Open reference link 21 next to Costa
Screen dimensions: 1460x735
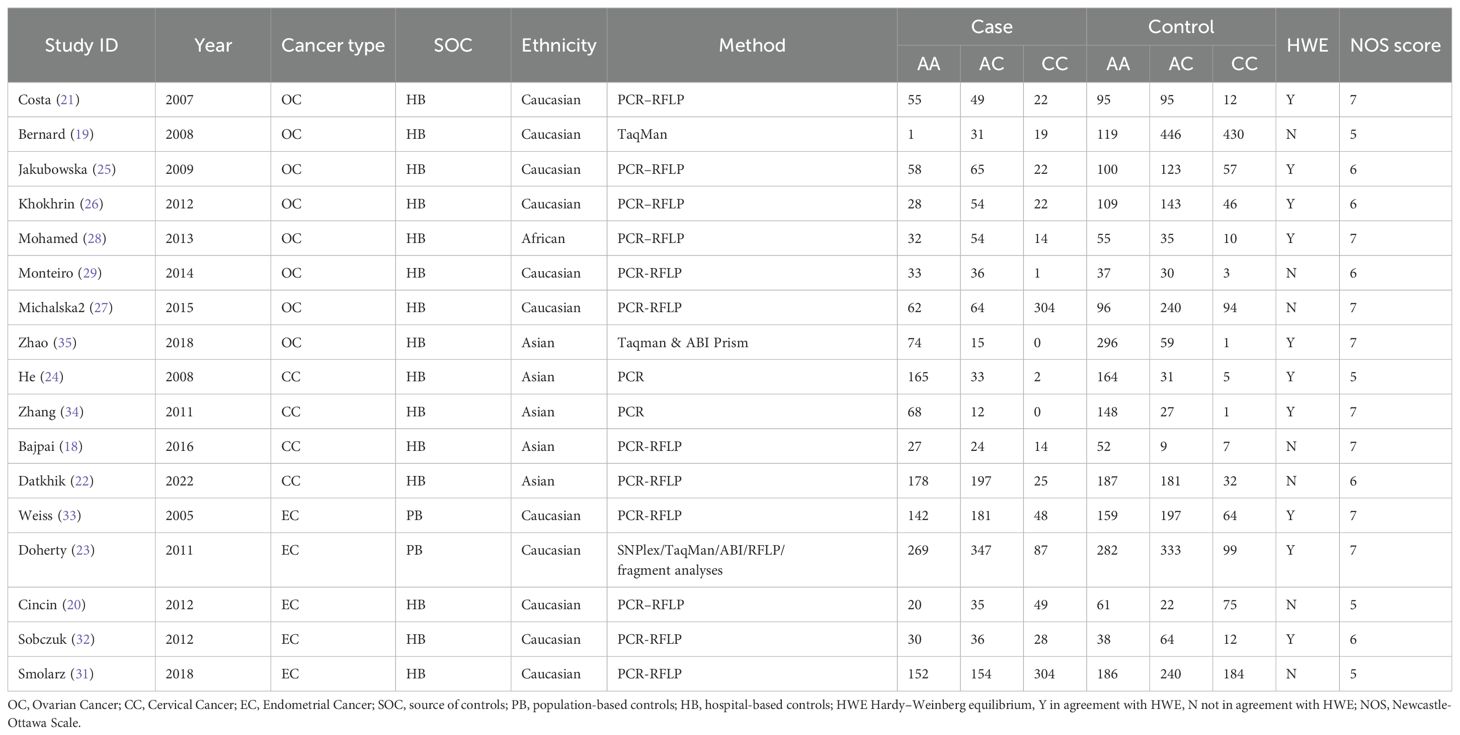click(x=73, y=100)
